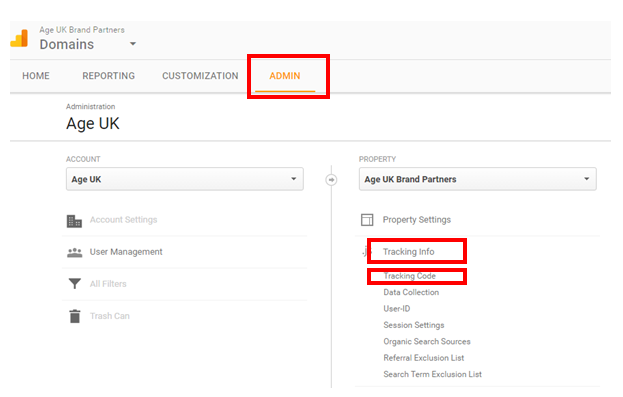The width and height of the screenshot is (623, 397).
Task: Click the Administration breadcrumb text
Action: 91,107
